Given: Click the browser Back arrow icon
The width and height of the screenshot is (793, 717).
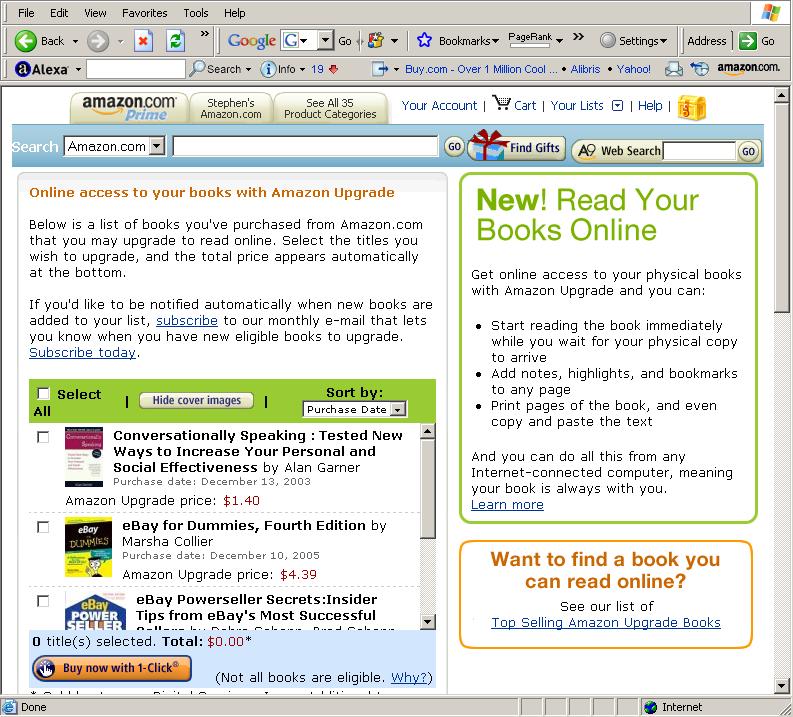Looking at the screenshot, I should click(25, 41).
